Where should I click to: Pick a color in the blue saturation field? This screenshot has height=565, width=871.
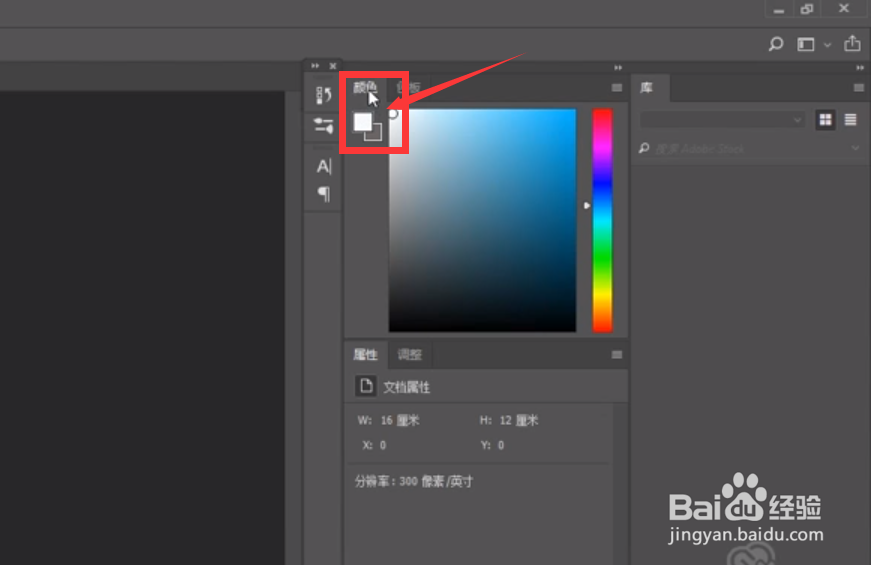482,221
